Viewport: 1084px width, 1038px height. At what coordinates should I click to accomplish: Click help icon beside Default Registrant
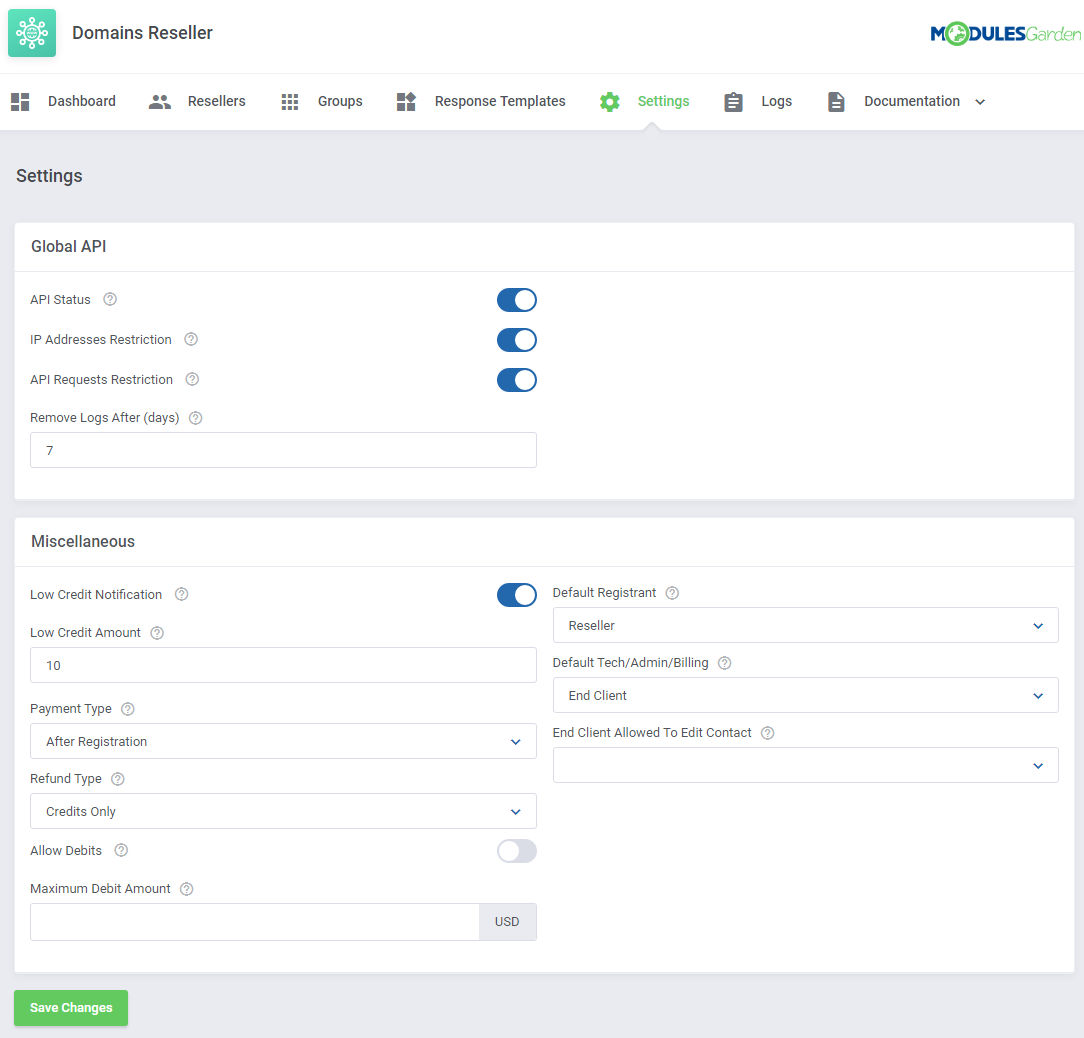pyautogui.click(x=672, y=593)
